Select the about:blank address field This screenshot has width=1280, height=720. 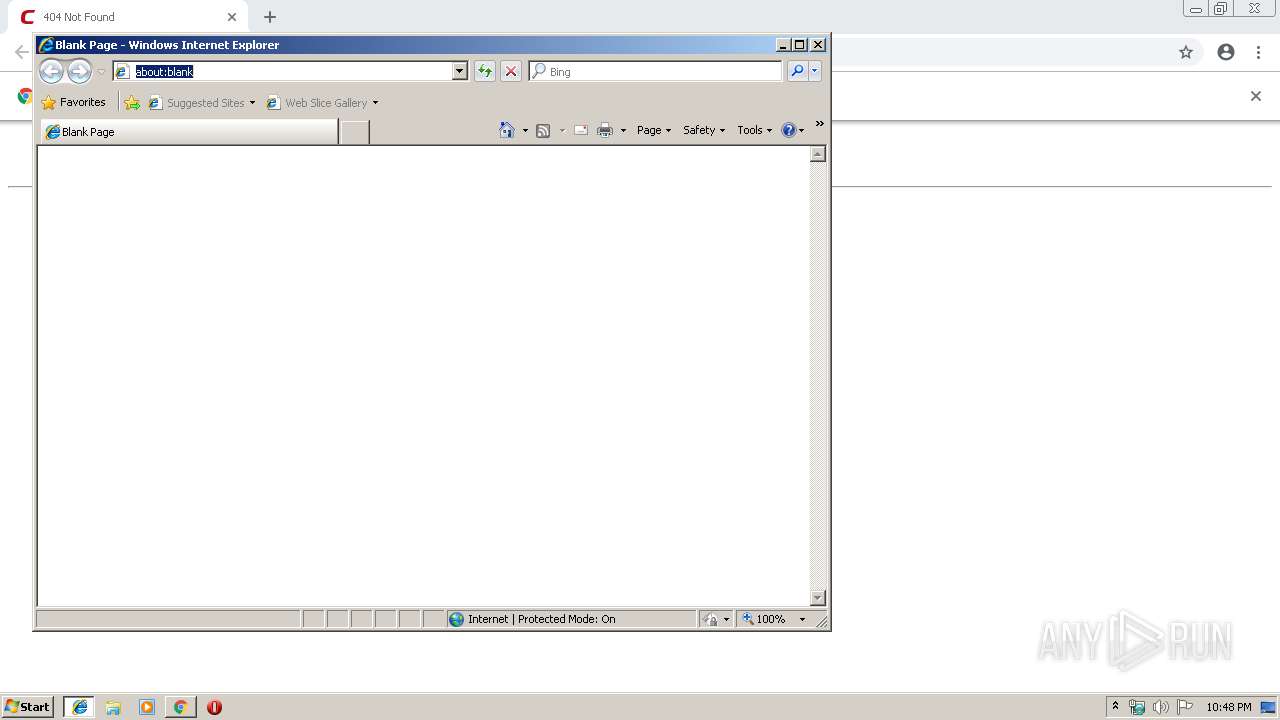click(283, 71)
